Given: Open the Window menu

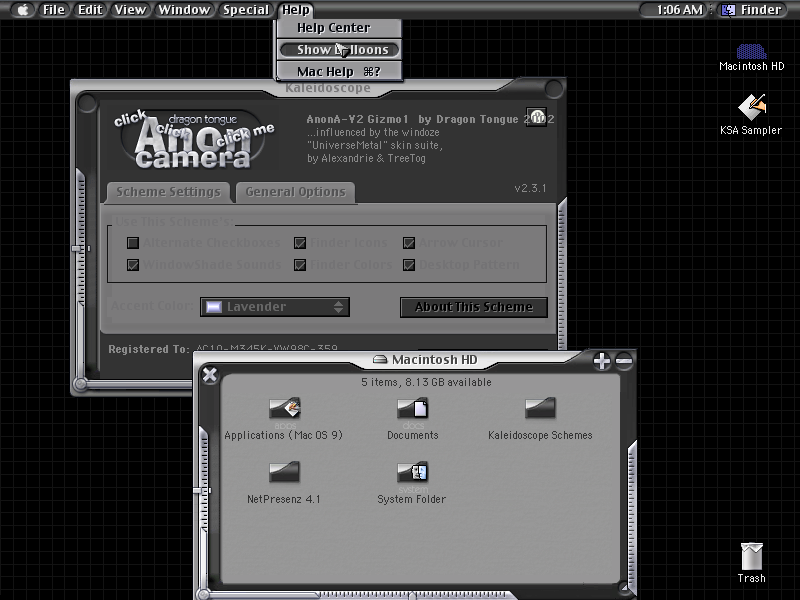Looking at the screenshot, I should [184, 10].
